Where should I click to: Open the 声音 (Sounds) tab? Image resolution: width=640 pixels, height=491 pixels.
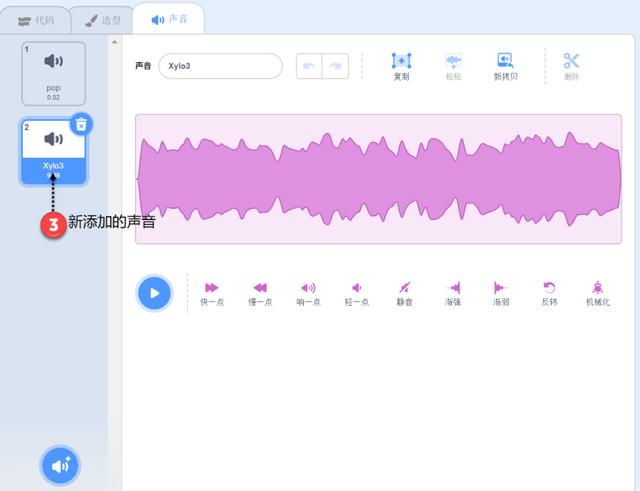pos(169,19)
